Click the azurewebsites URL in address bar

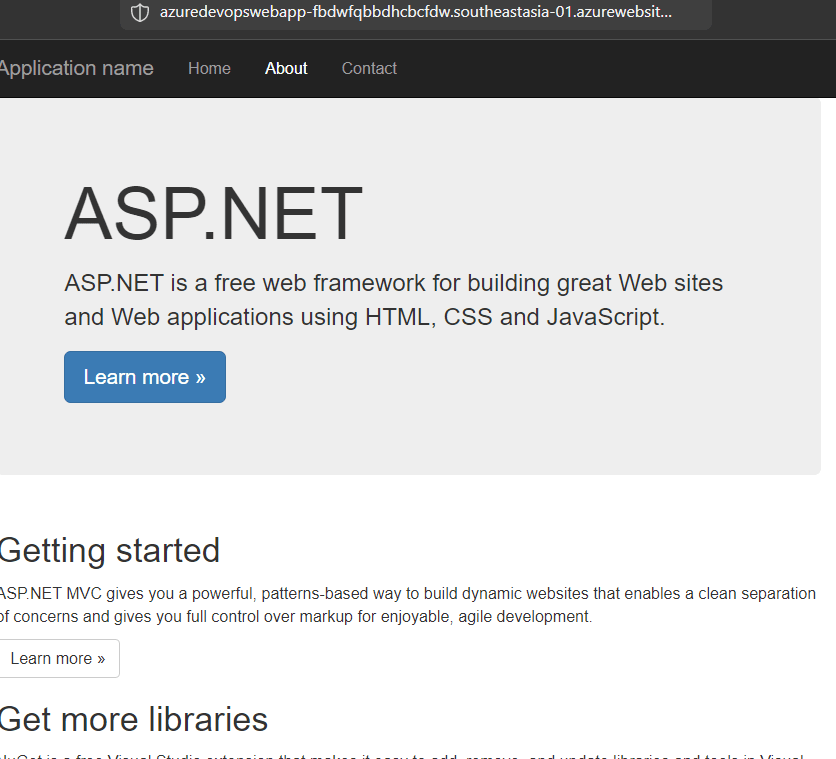tap(416, 12)
